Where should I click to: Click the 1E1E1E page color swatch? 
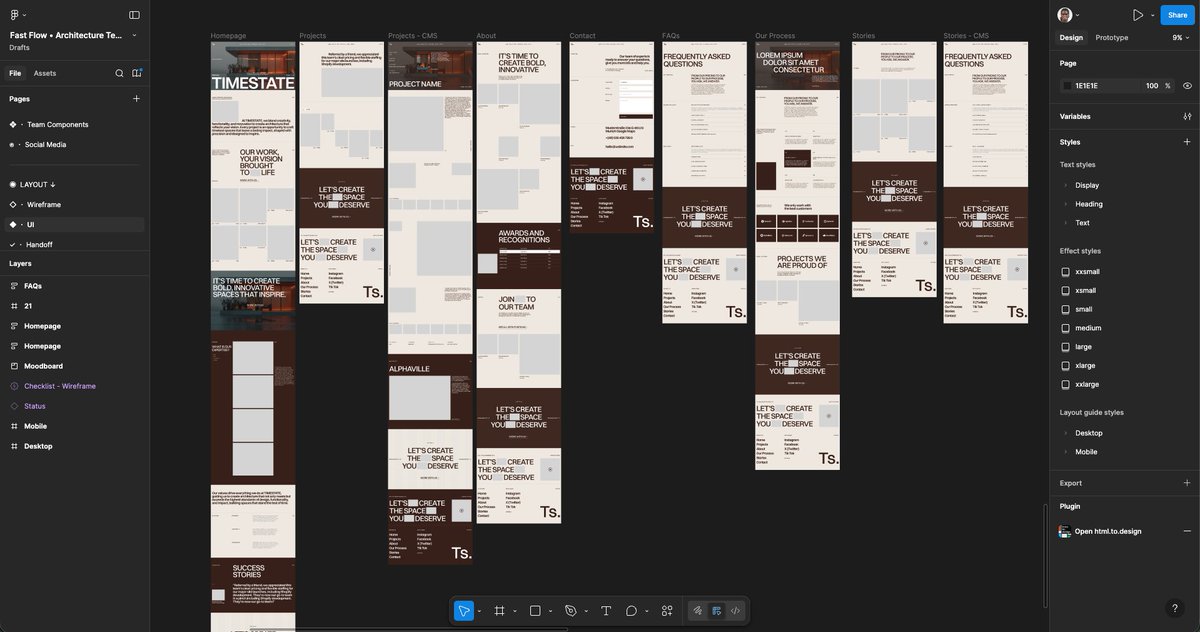(x=1070, y=85)
